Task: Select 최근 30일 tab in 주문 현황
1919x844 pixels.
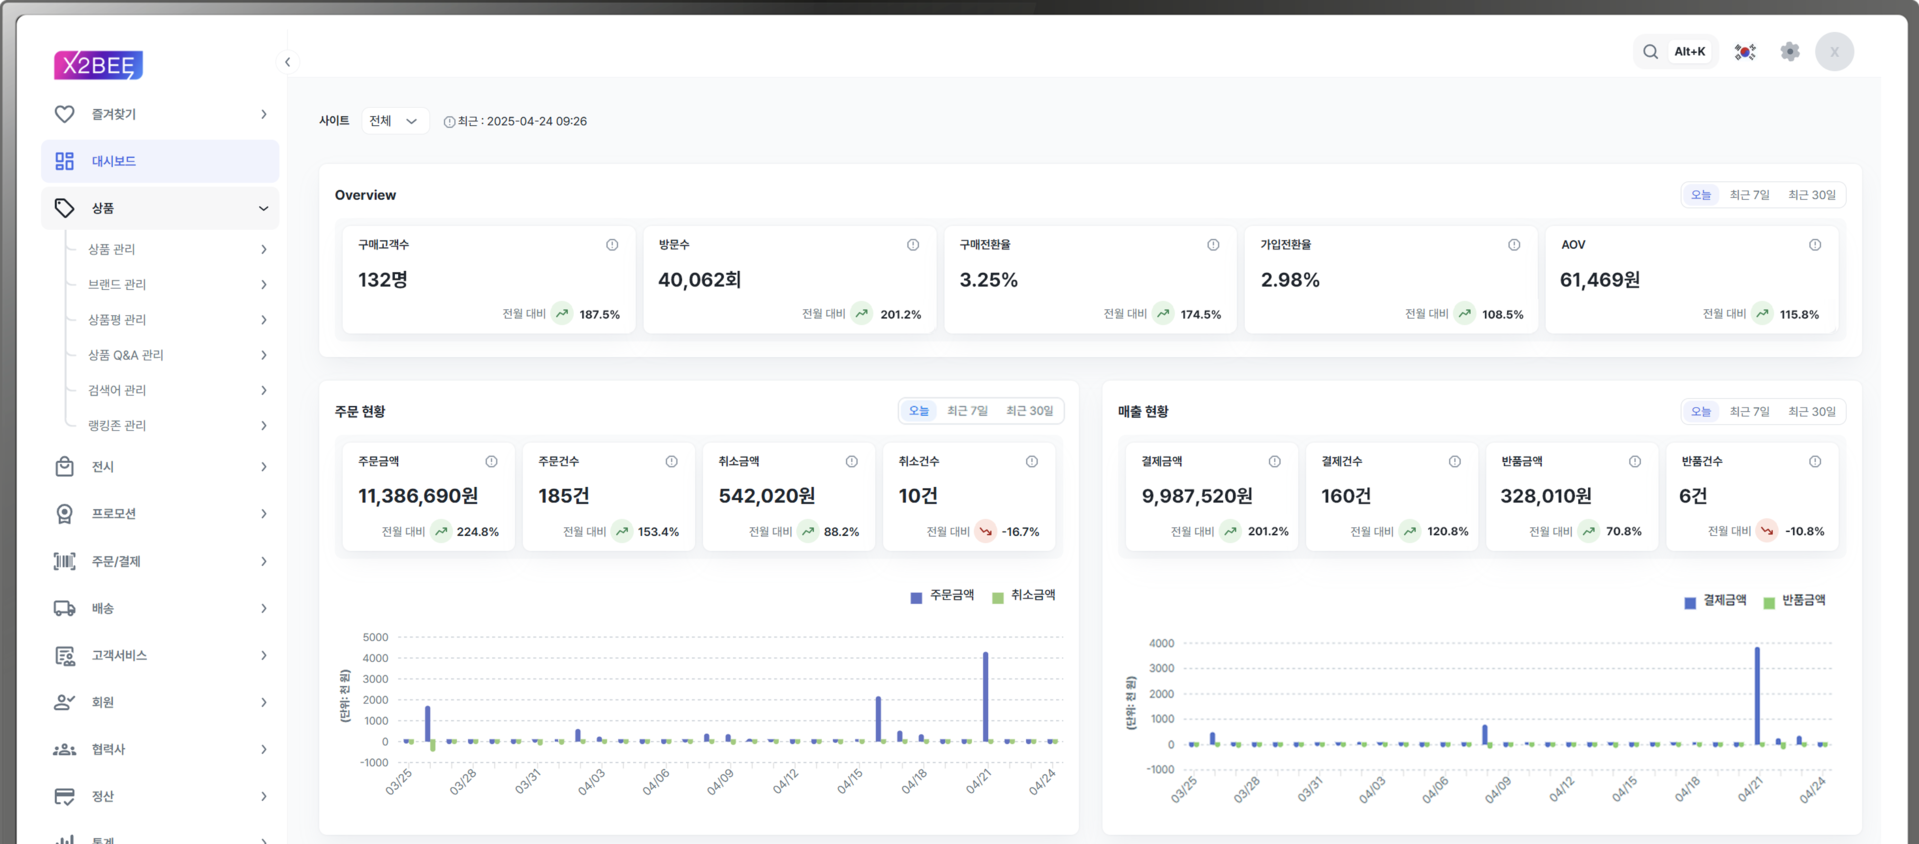Action: click(1029, 411)
